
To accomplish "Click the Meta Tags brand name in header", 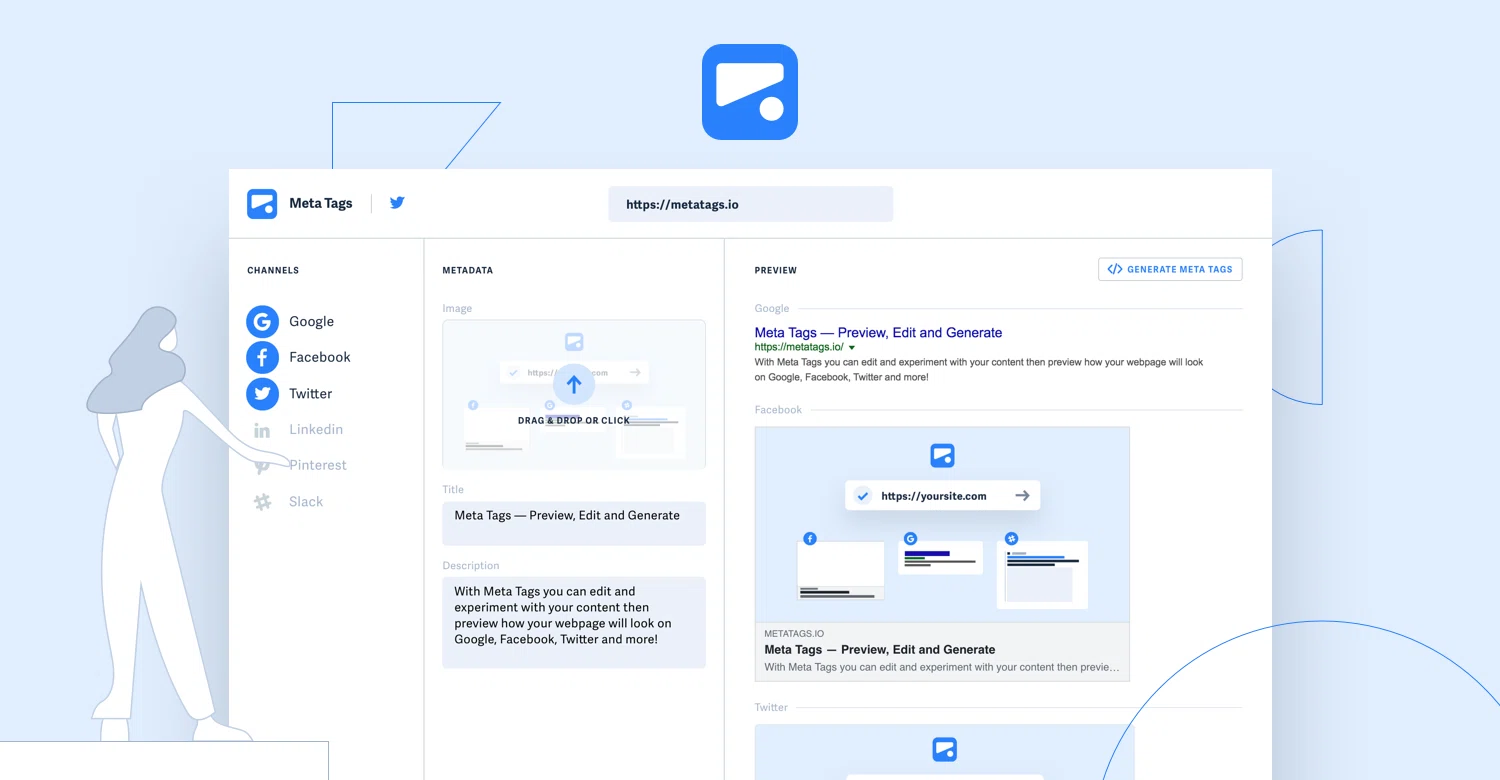I will coord(321,203).
